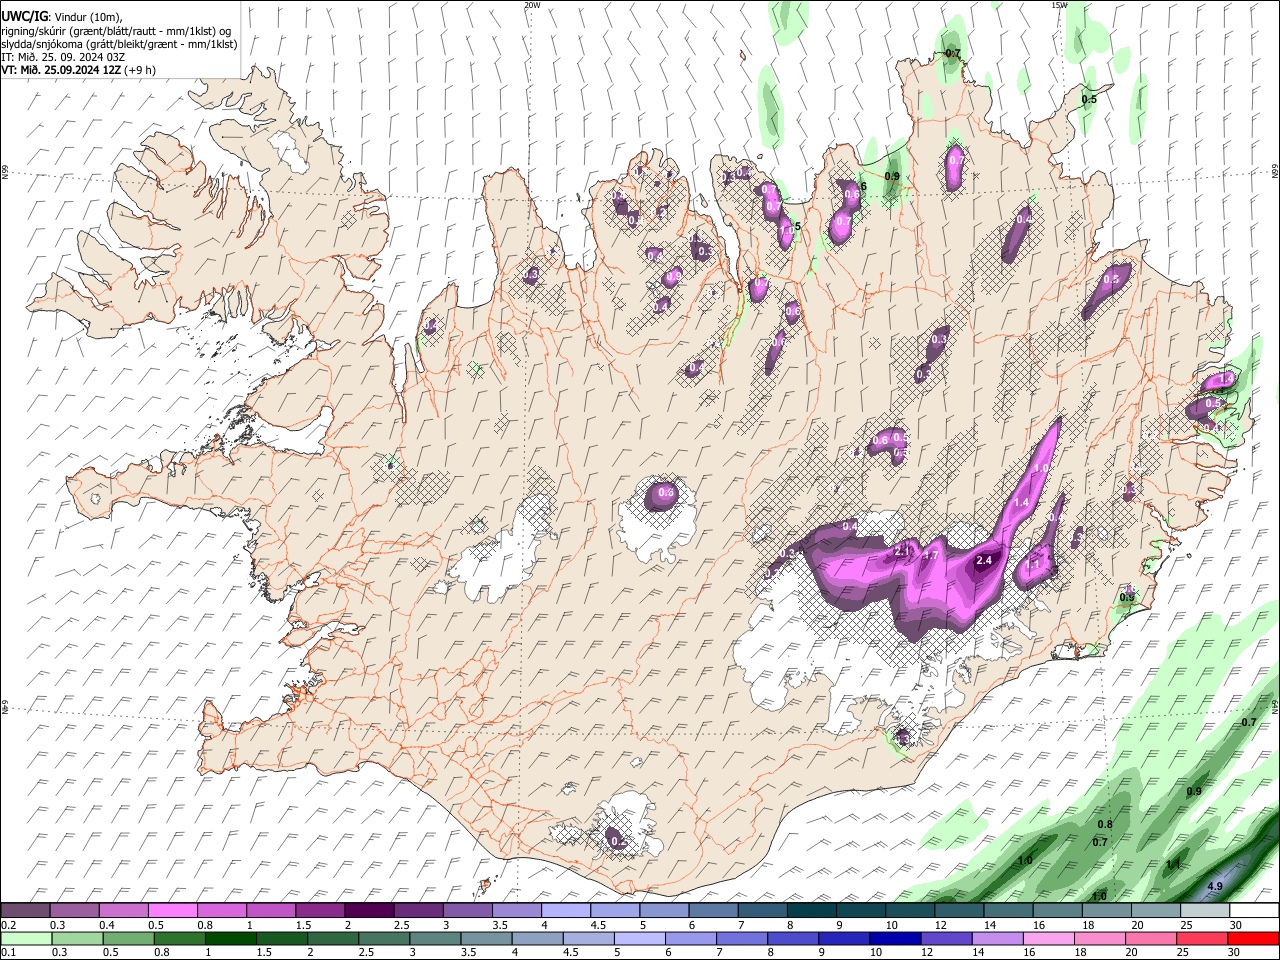Pick the bright red 30 swatch in lower legend

coord(1253,939)
